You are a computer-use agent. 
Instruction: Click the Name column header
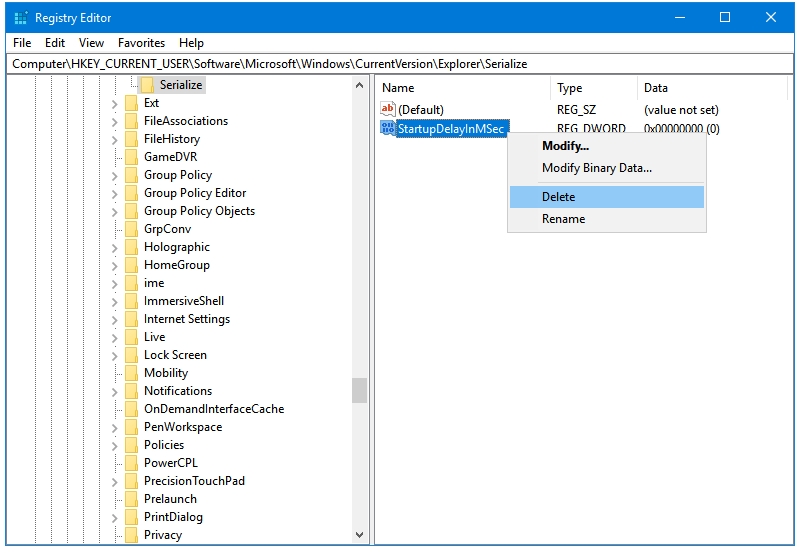pos(398,88)
